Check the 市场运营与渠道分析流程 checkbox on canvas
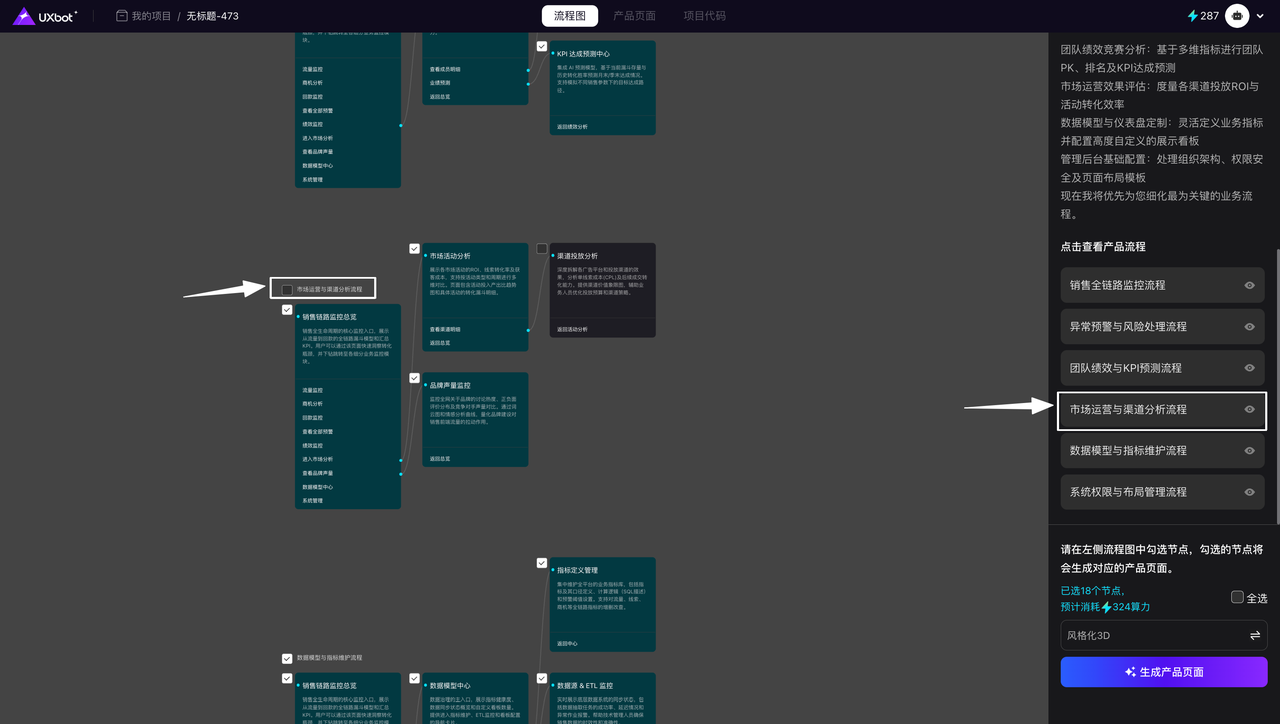 287,289
